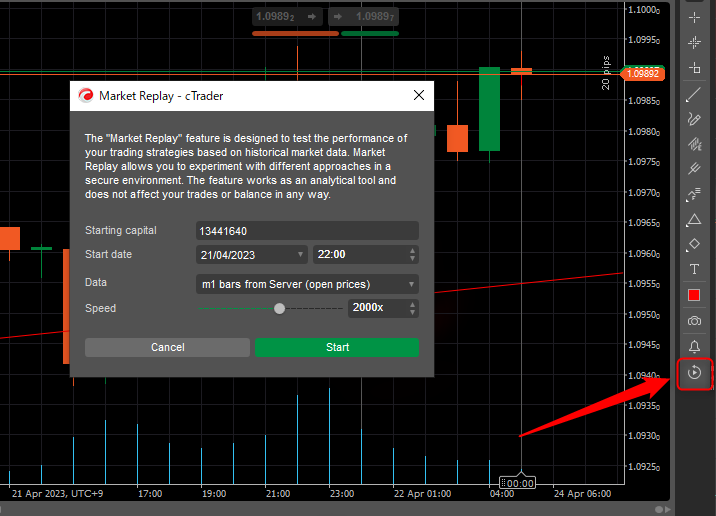
Task: Click the 1.09892 sell price button
Action: (x=287, y=17)
